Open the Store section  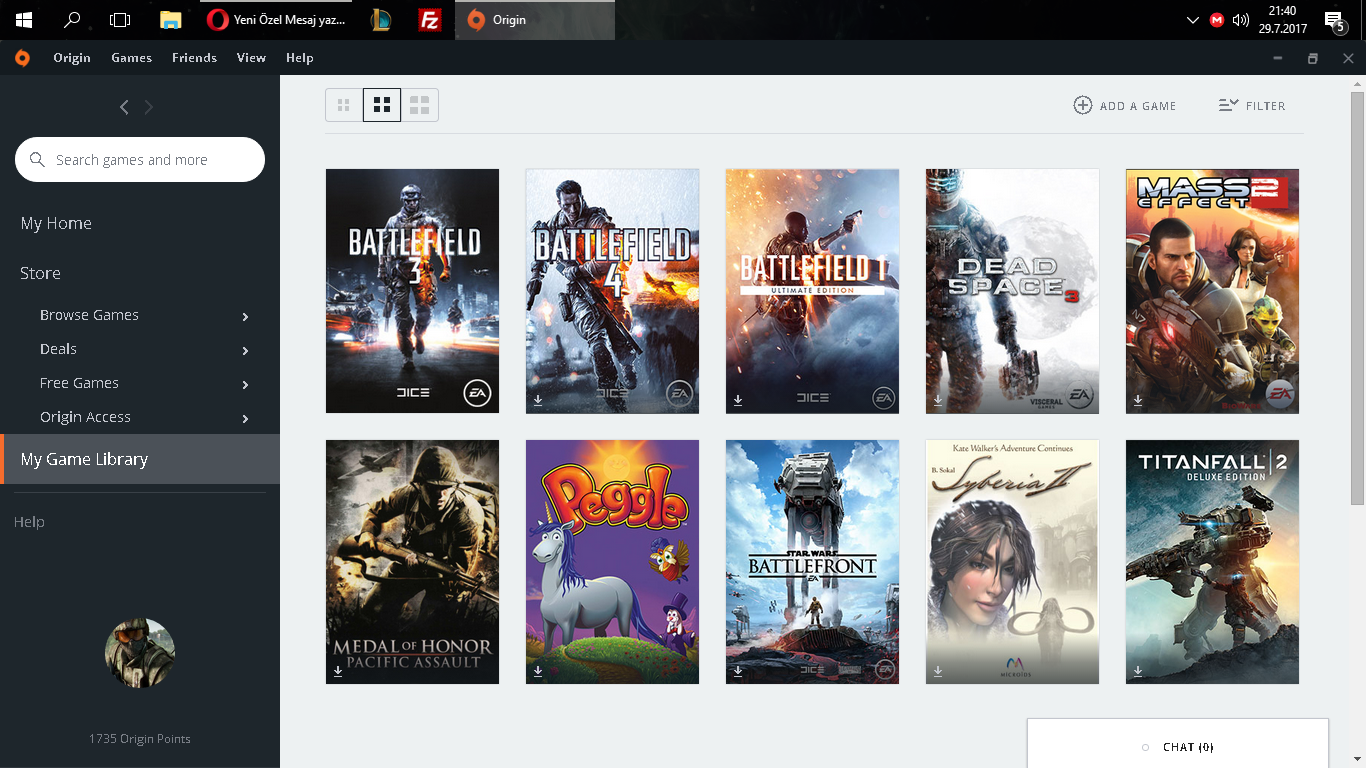click(x=40, y=273)
